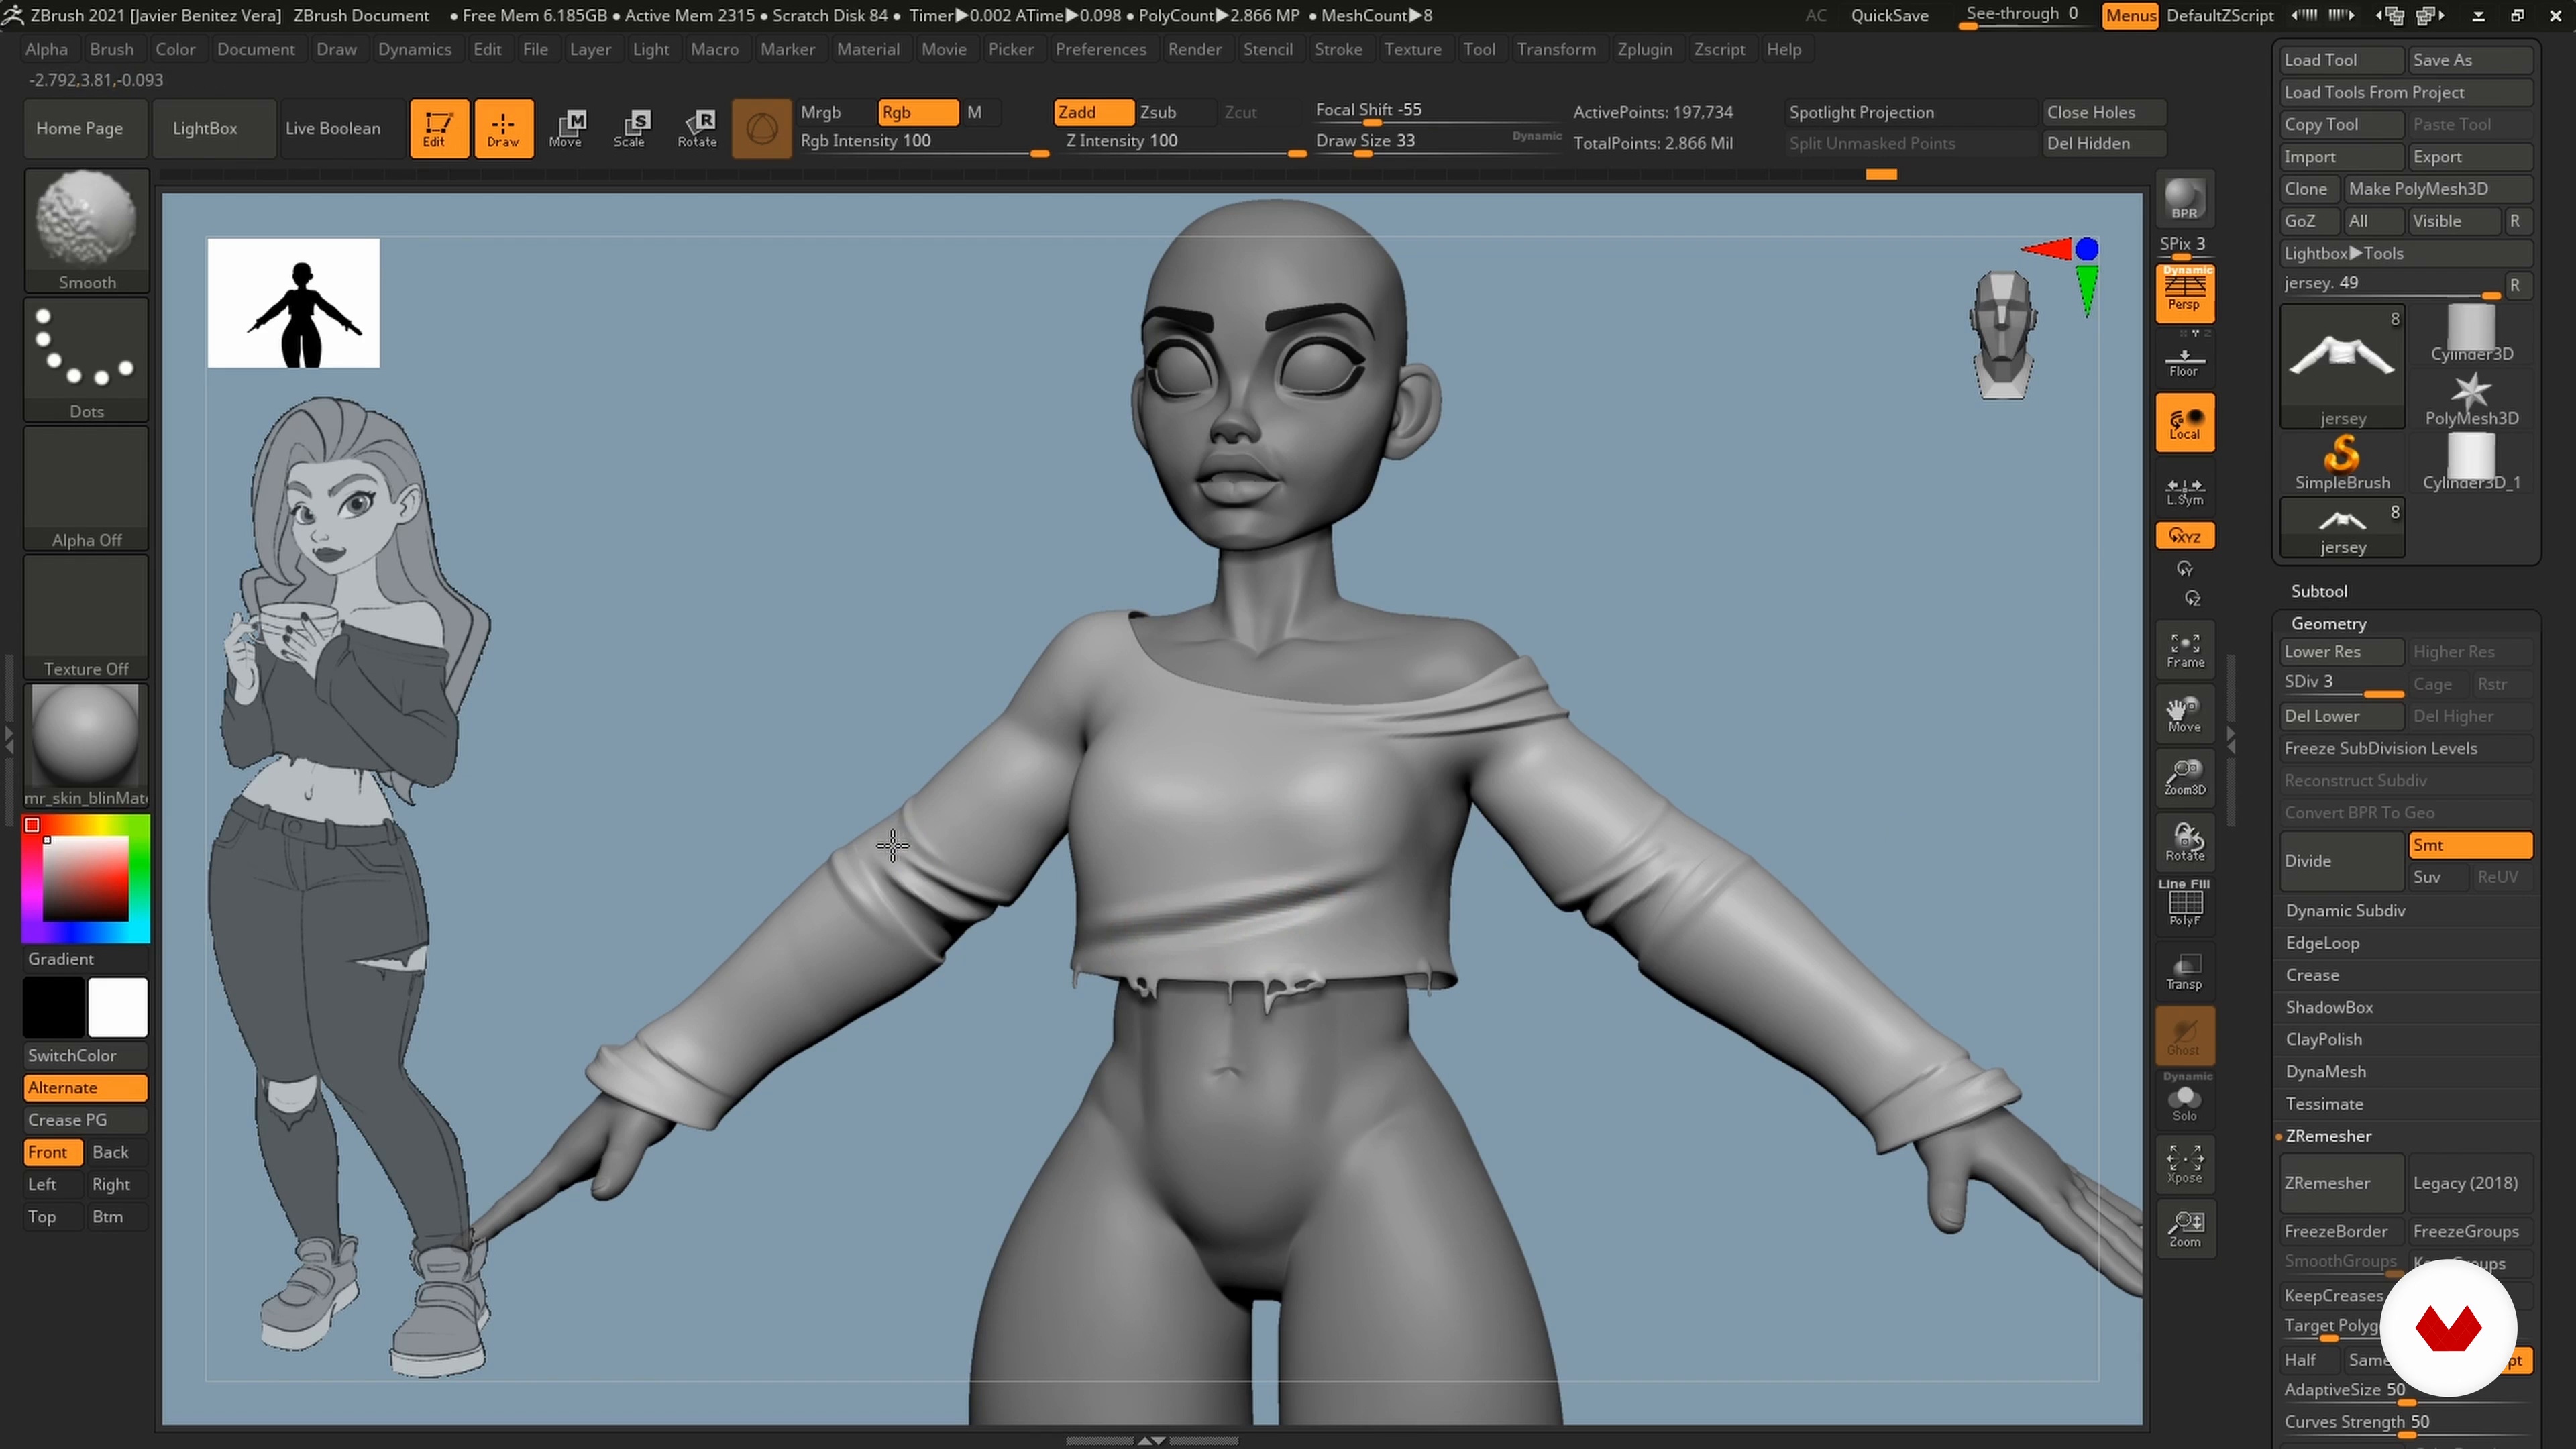Click the Load Tool button
Image resolution: width=2576 pixels, height=1449 pixels.
[x=2342, y=60]
